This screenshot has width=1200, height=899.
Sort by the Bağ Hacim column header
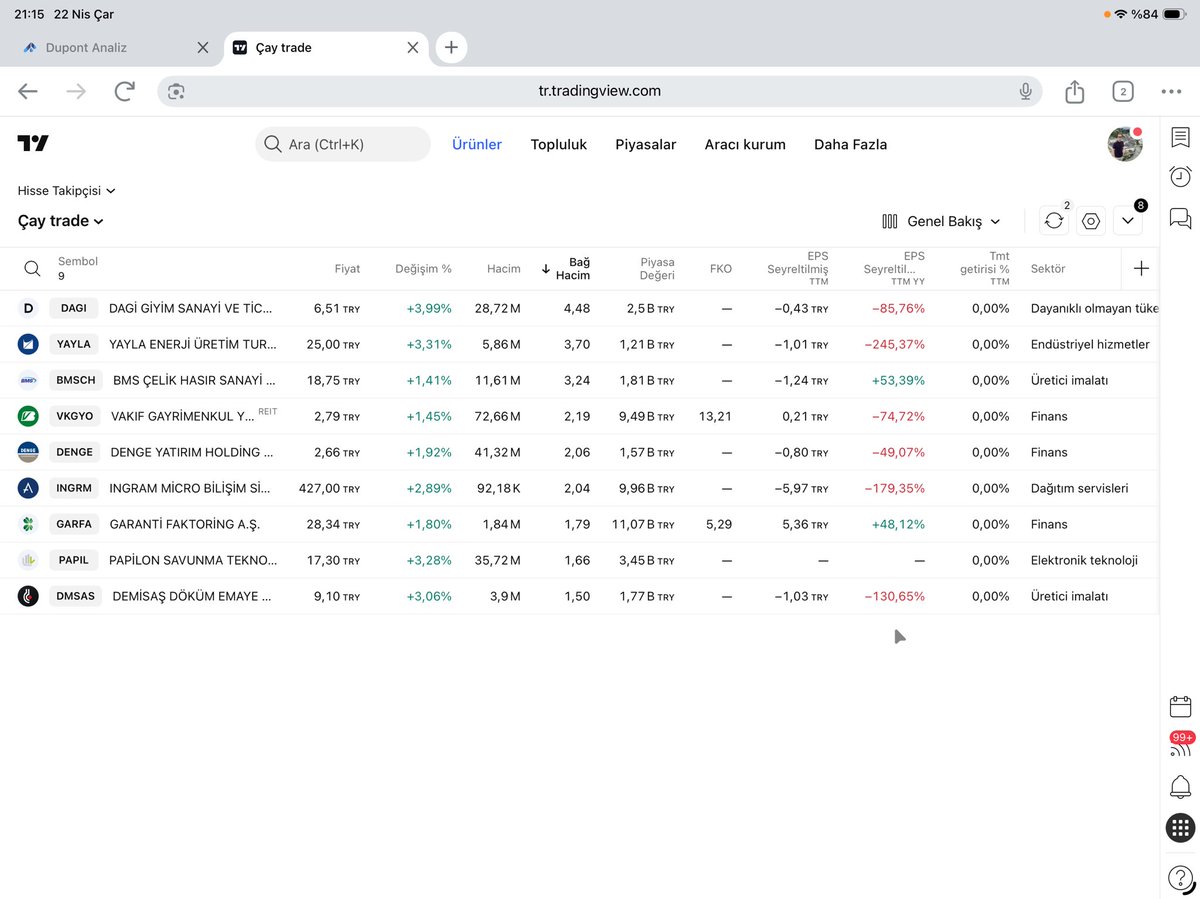click(x=566, y=268)
